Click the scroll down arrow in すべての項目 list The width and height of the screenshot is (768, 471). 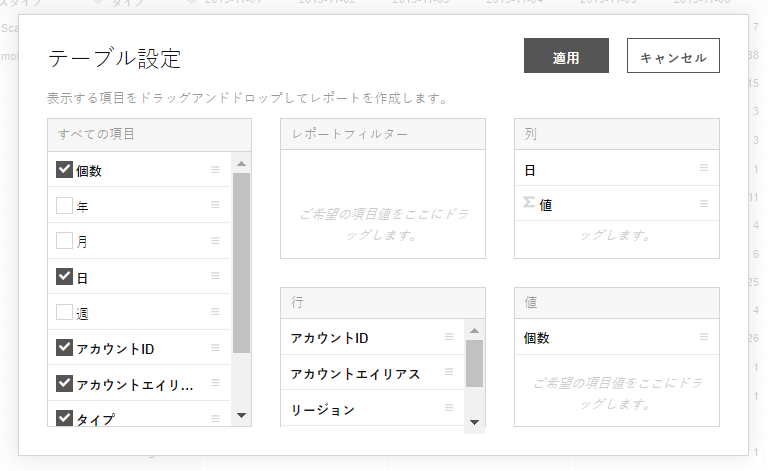(241, 415)
